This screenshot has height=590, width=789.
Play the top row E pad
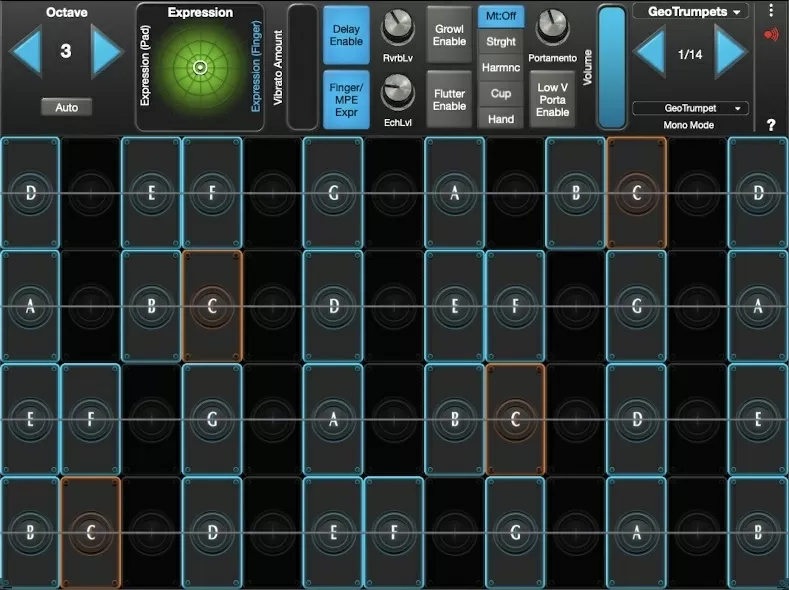(151, 193)
